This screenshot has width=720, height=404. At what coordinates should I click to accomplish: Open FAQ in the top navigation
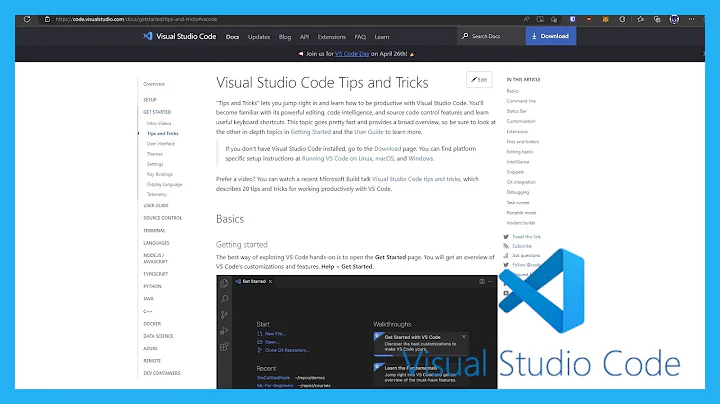360,37
